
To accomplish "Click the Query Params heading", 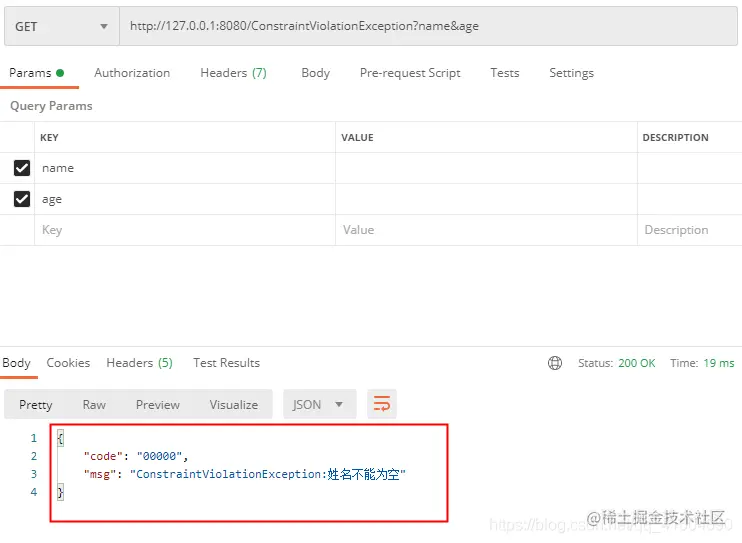I will pyautogui.click(x=51, y=106).
